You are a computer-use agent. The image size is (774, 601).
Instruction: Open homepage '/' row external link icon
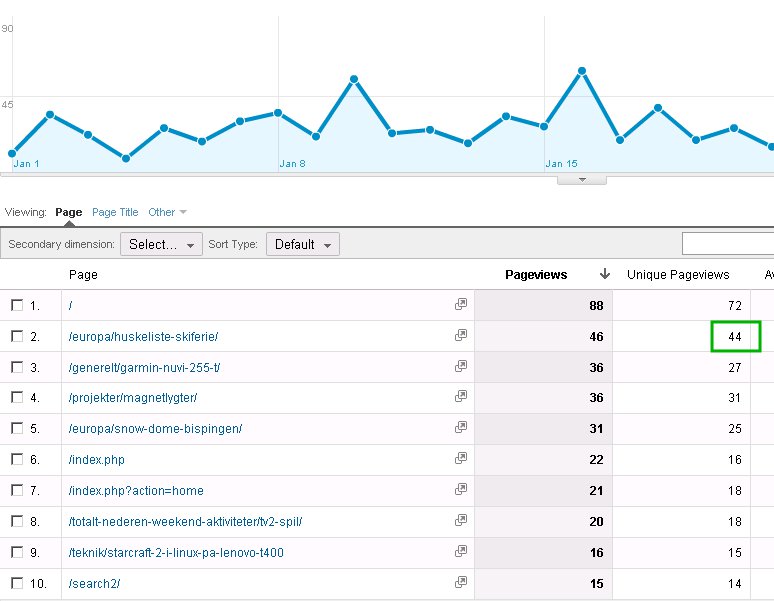[x=461, y=304]
